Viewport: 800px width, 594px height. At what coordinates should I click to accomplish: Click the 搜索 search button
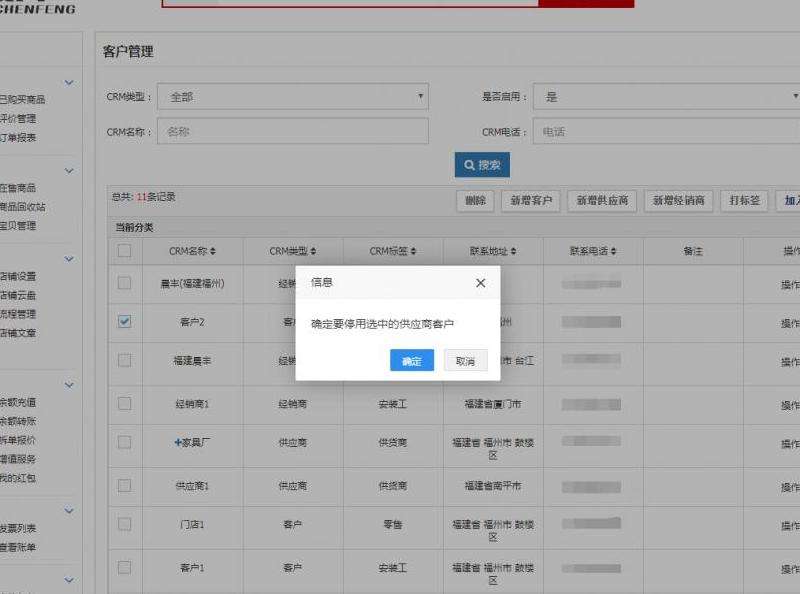[482, 165]
